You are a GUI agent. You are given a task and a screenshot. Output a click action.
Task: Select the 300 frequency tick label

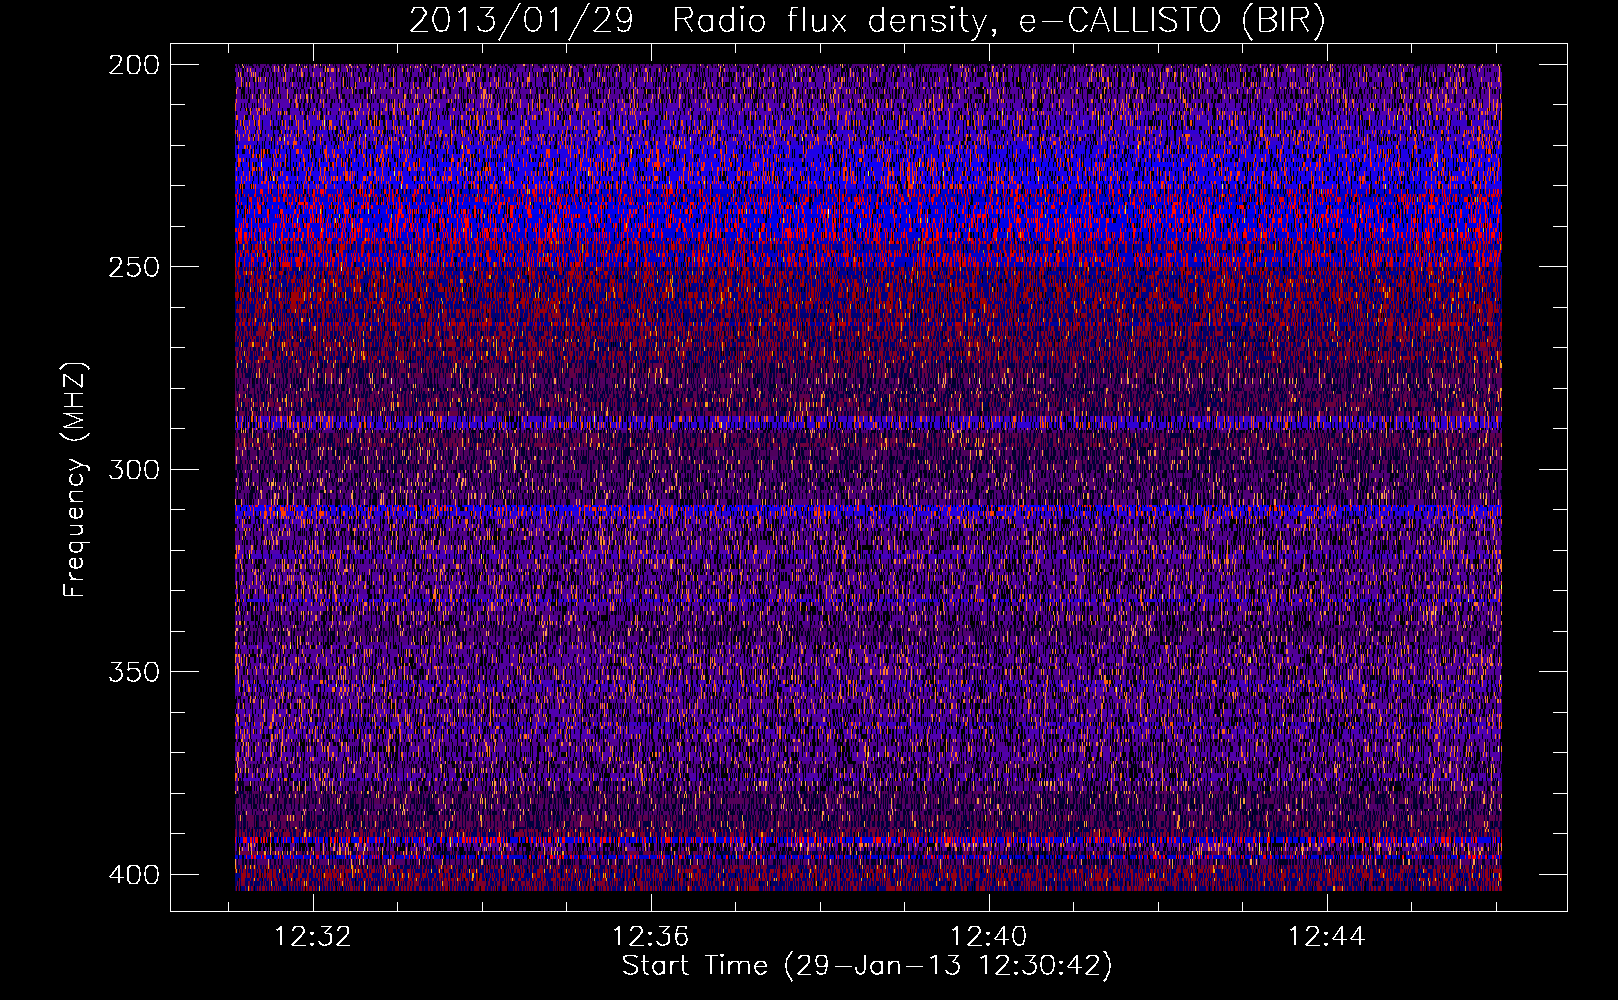click(x=133, y=469)
